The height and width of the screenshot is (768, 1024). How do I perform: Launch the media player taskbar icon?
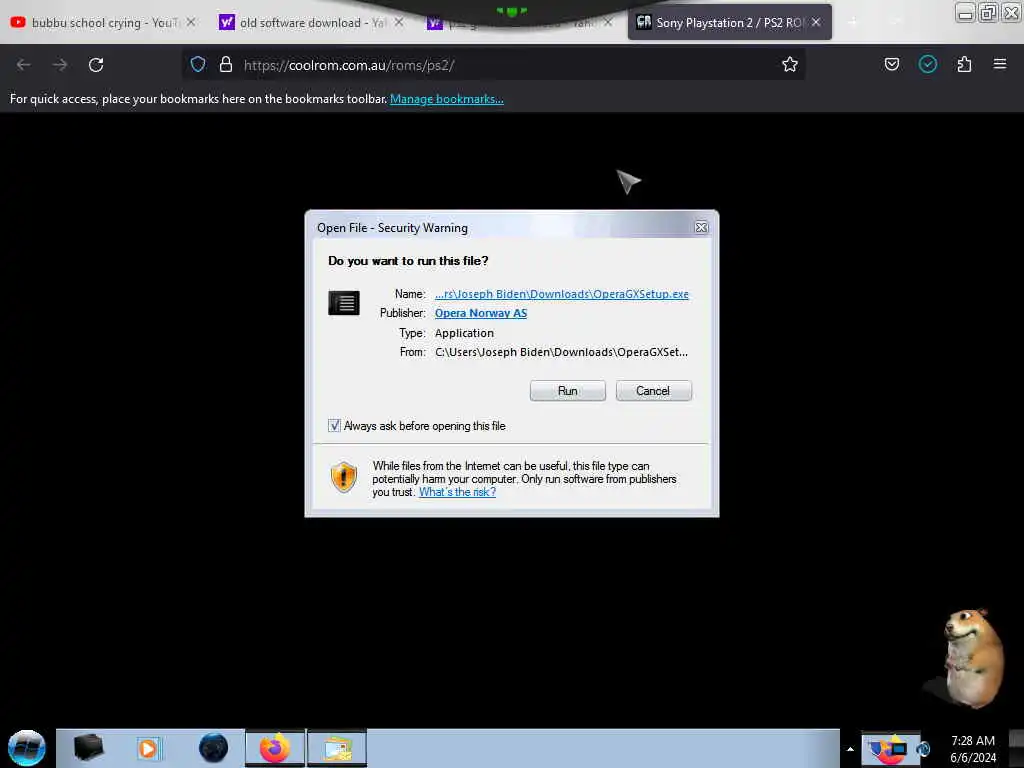[x=148, y=748]
